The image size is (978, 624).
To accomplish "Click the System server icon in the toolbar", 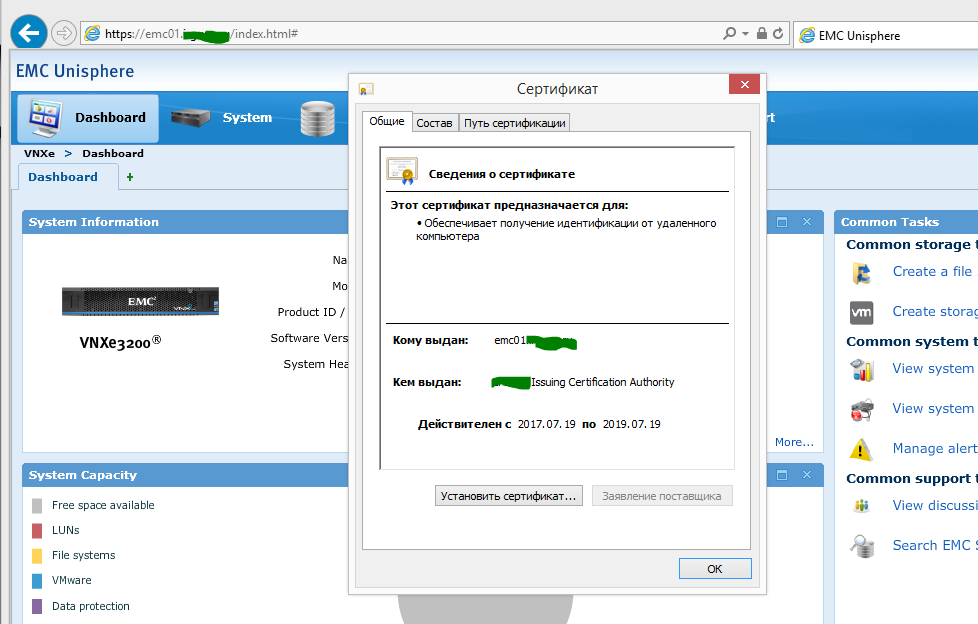I will pyautogui.click(x=187, y=116).
